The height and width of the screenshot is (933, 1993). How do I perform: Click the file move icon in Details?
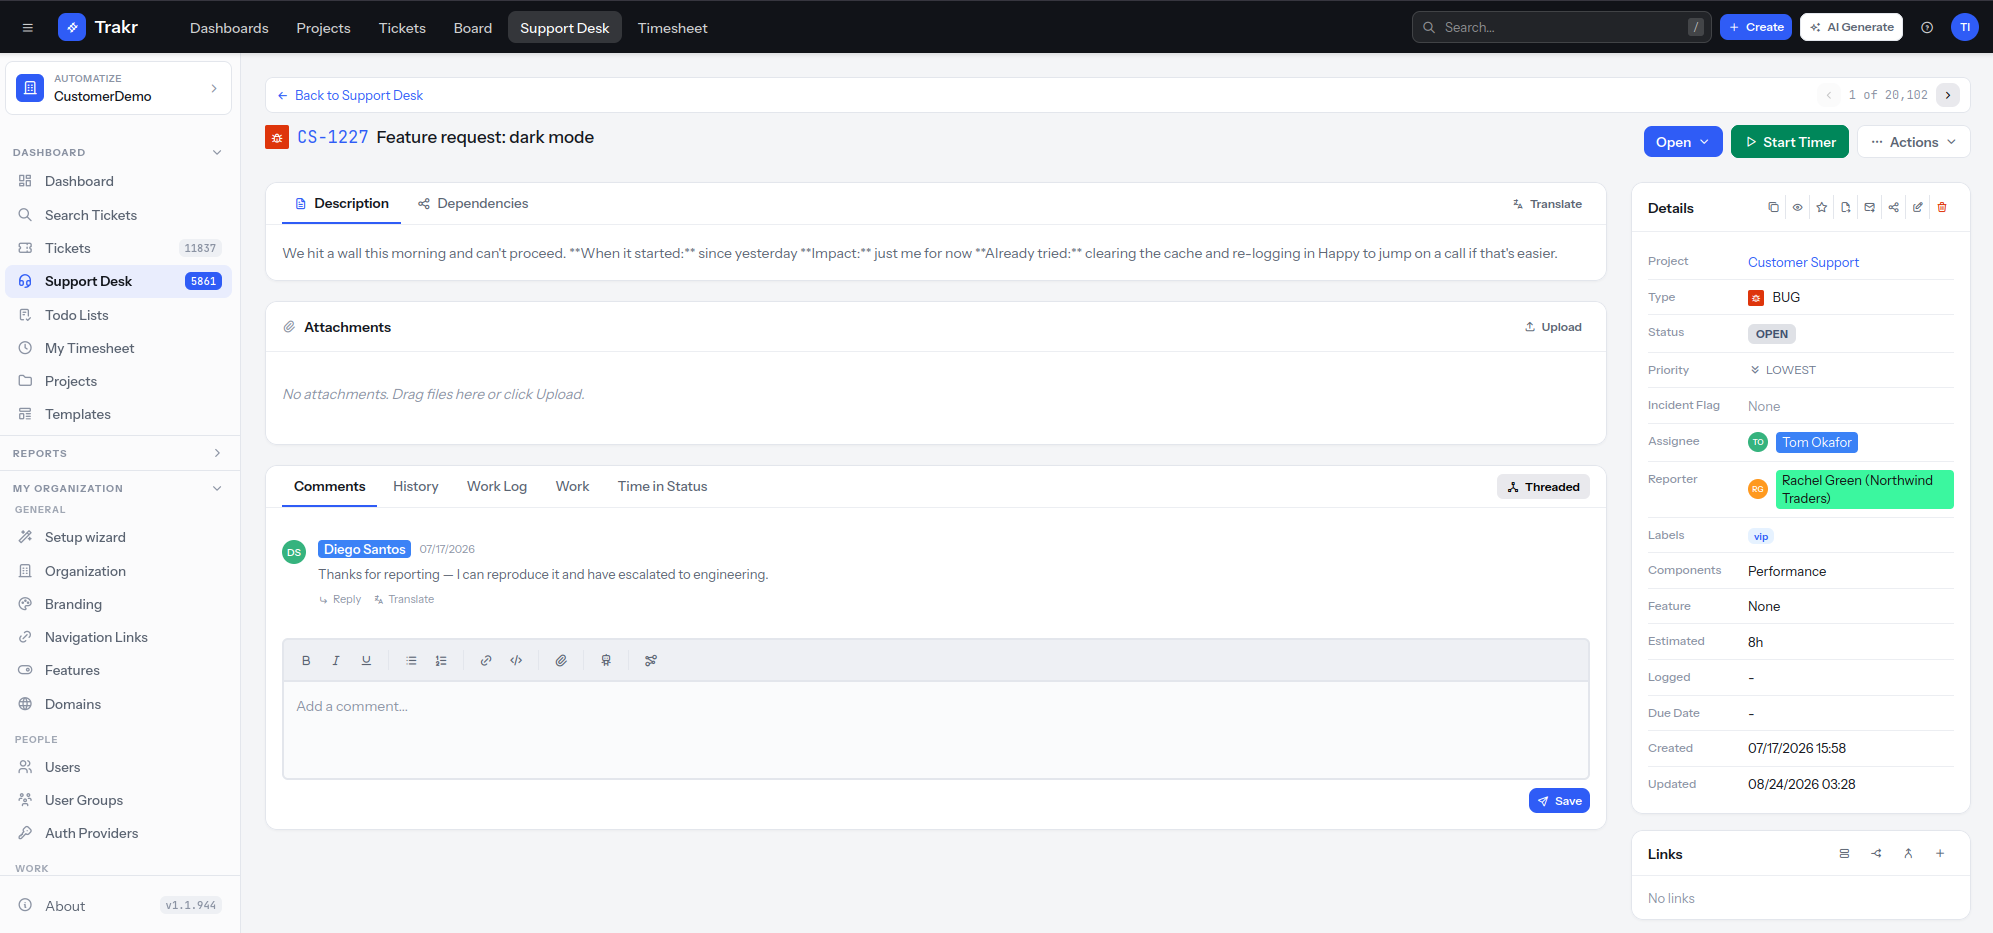[x=1846, y=207]
